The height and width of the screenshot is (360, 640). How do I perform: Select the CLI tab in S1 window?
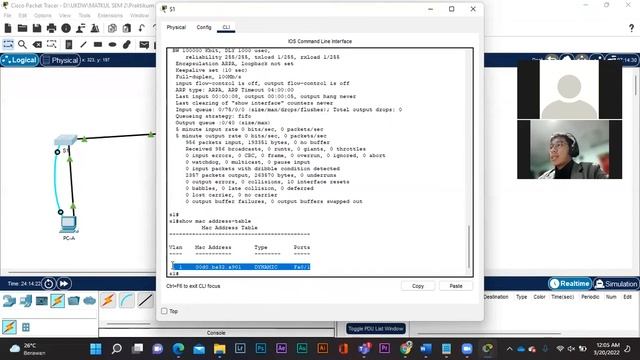[226, 27]
